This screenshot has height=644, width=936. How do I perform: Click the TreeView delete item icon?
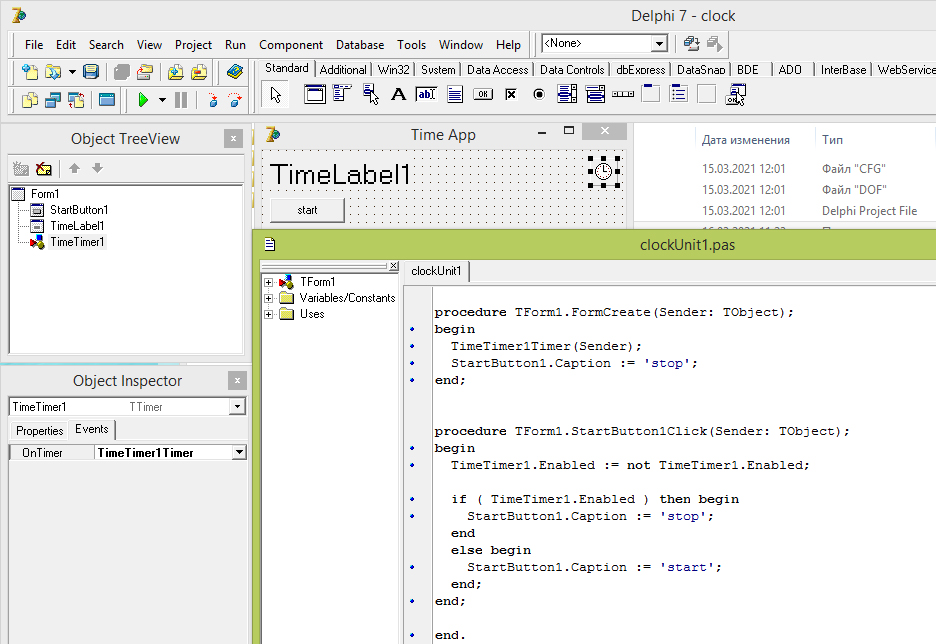point(44,169)
